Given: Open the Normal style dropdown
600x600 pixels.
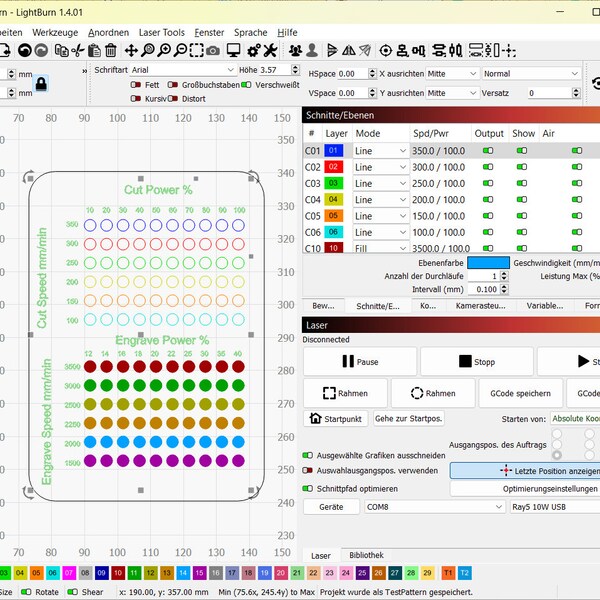Looking at the screenshot, I should pyautogui.click(x=532, y=73).
